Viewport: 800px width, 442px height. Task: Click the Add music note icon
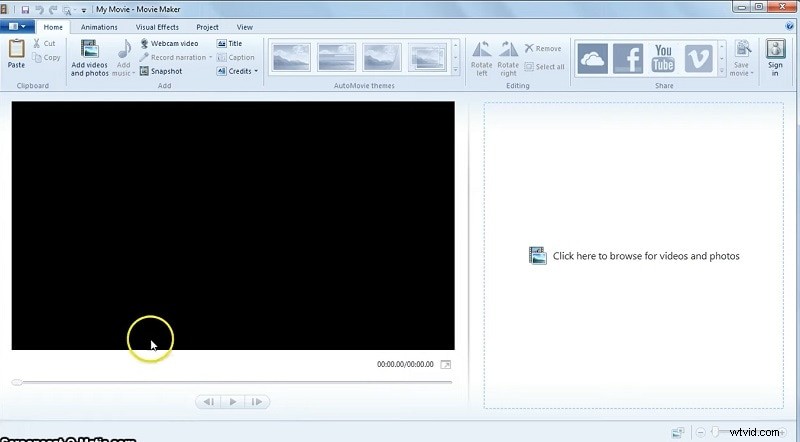(124, 50)
